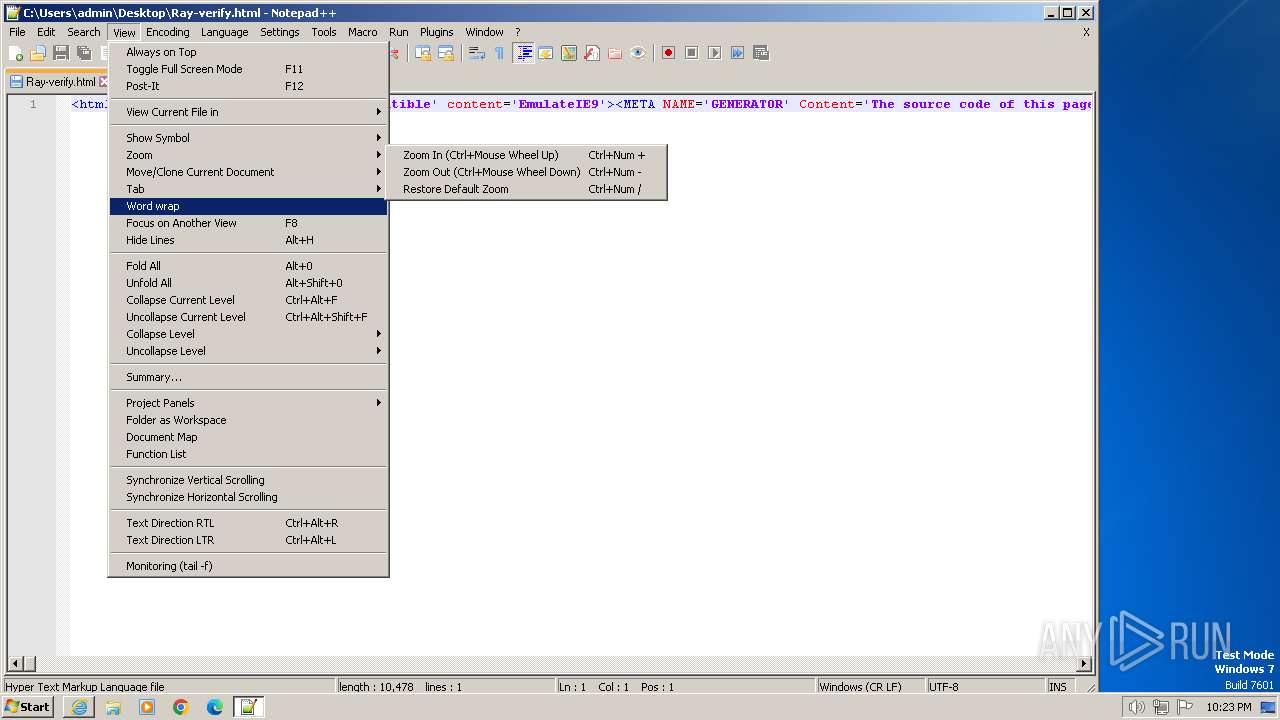Choose Hide Lines menu entry
This screenshot has width=1280, height=720.
coord(248,240)
